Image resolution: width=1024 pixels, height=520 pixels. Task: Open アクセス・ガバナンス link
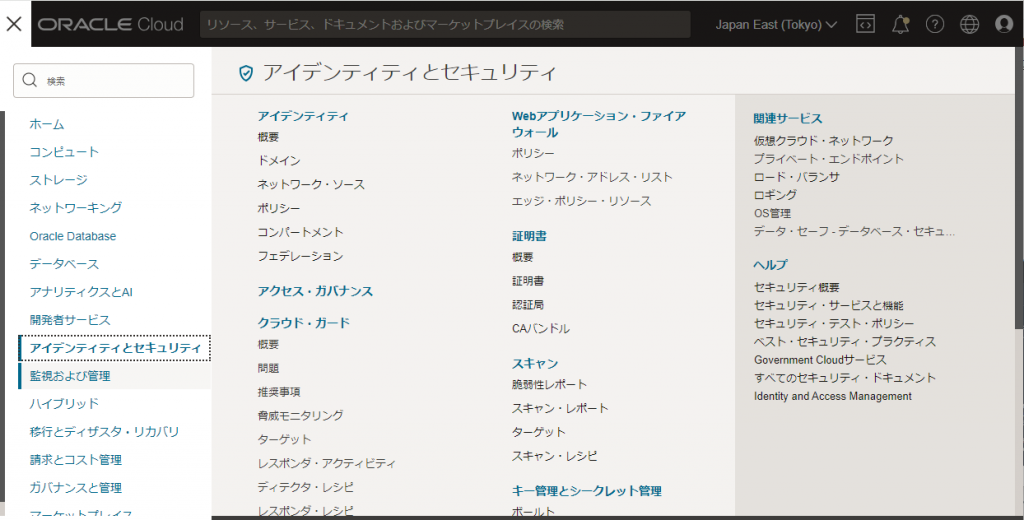315,291
